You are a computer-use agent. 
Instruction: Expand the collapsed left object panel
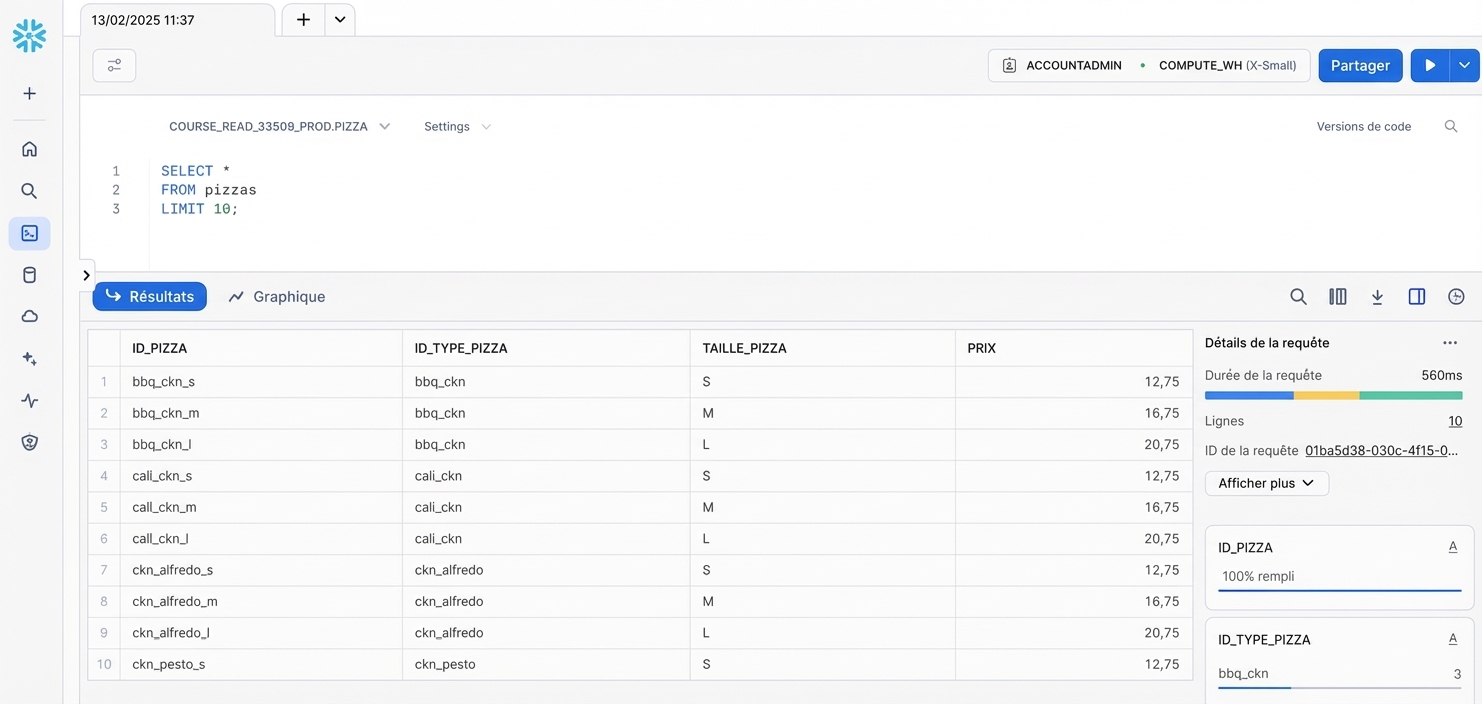coord(87,275)
